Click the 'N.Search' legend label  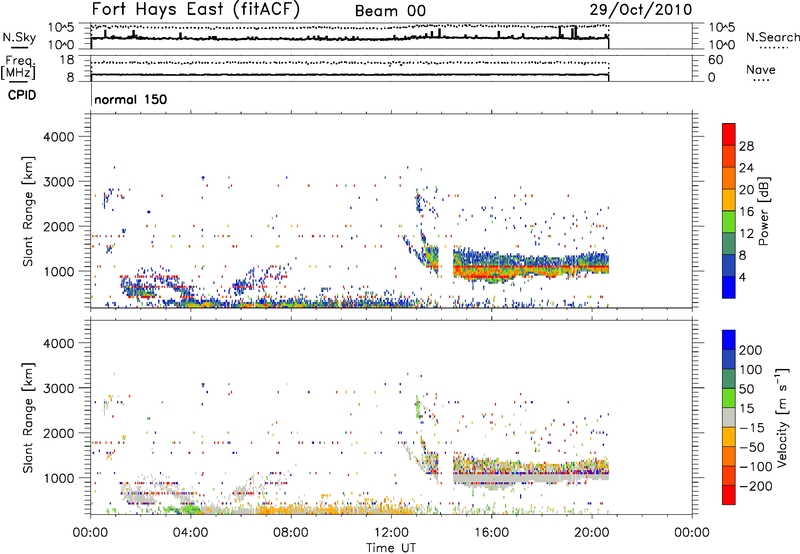tap(772, 37)
